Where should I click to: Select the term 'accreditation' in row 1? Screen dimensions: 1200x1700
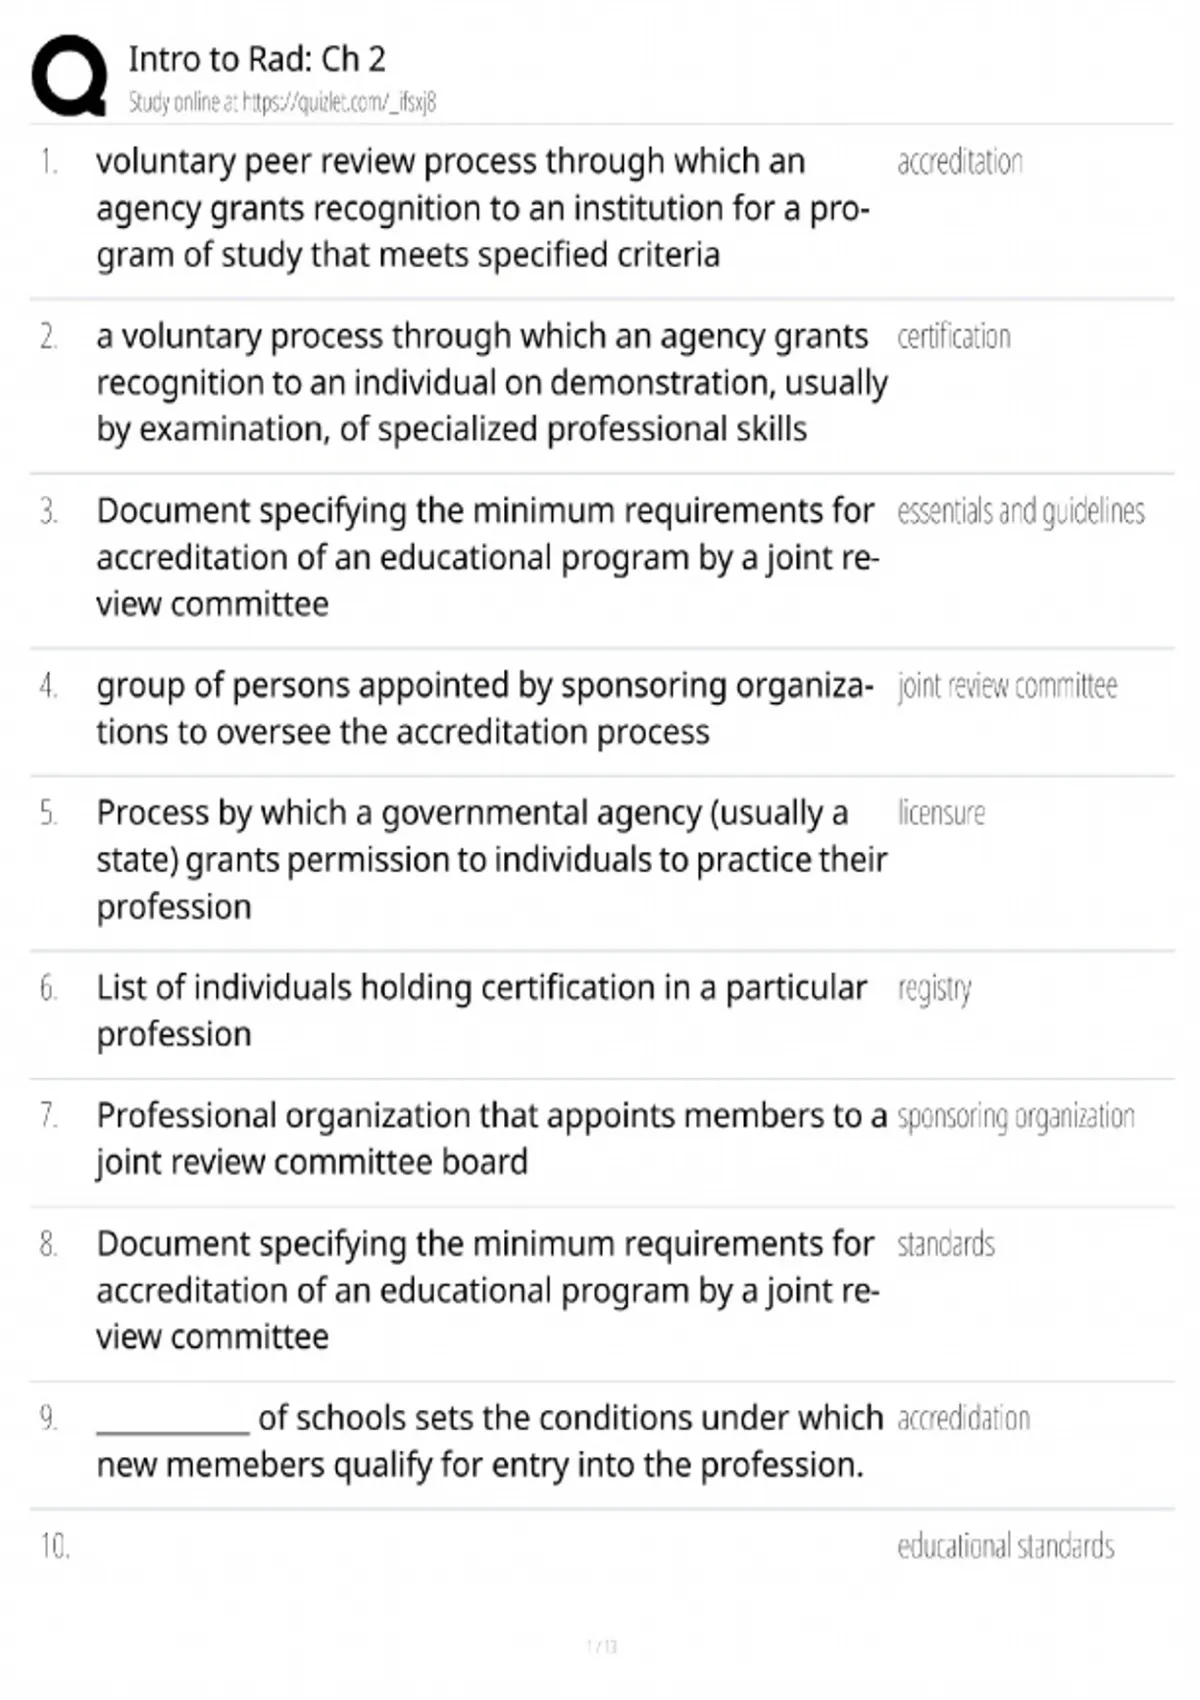point(959,162)
